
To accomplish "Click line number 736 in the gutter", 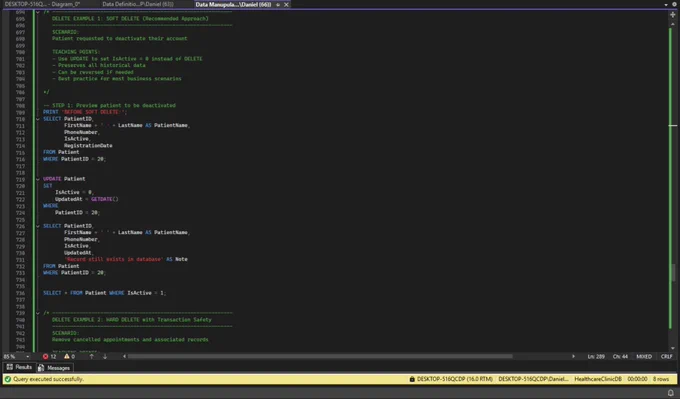I will (x=20, y=293).
